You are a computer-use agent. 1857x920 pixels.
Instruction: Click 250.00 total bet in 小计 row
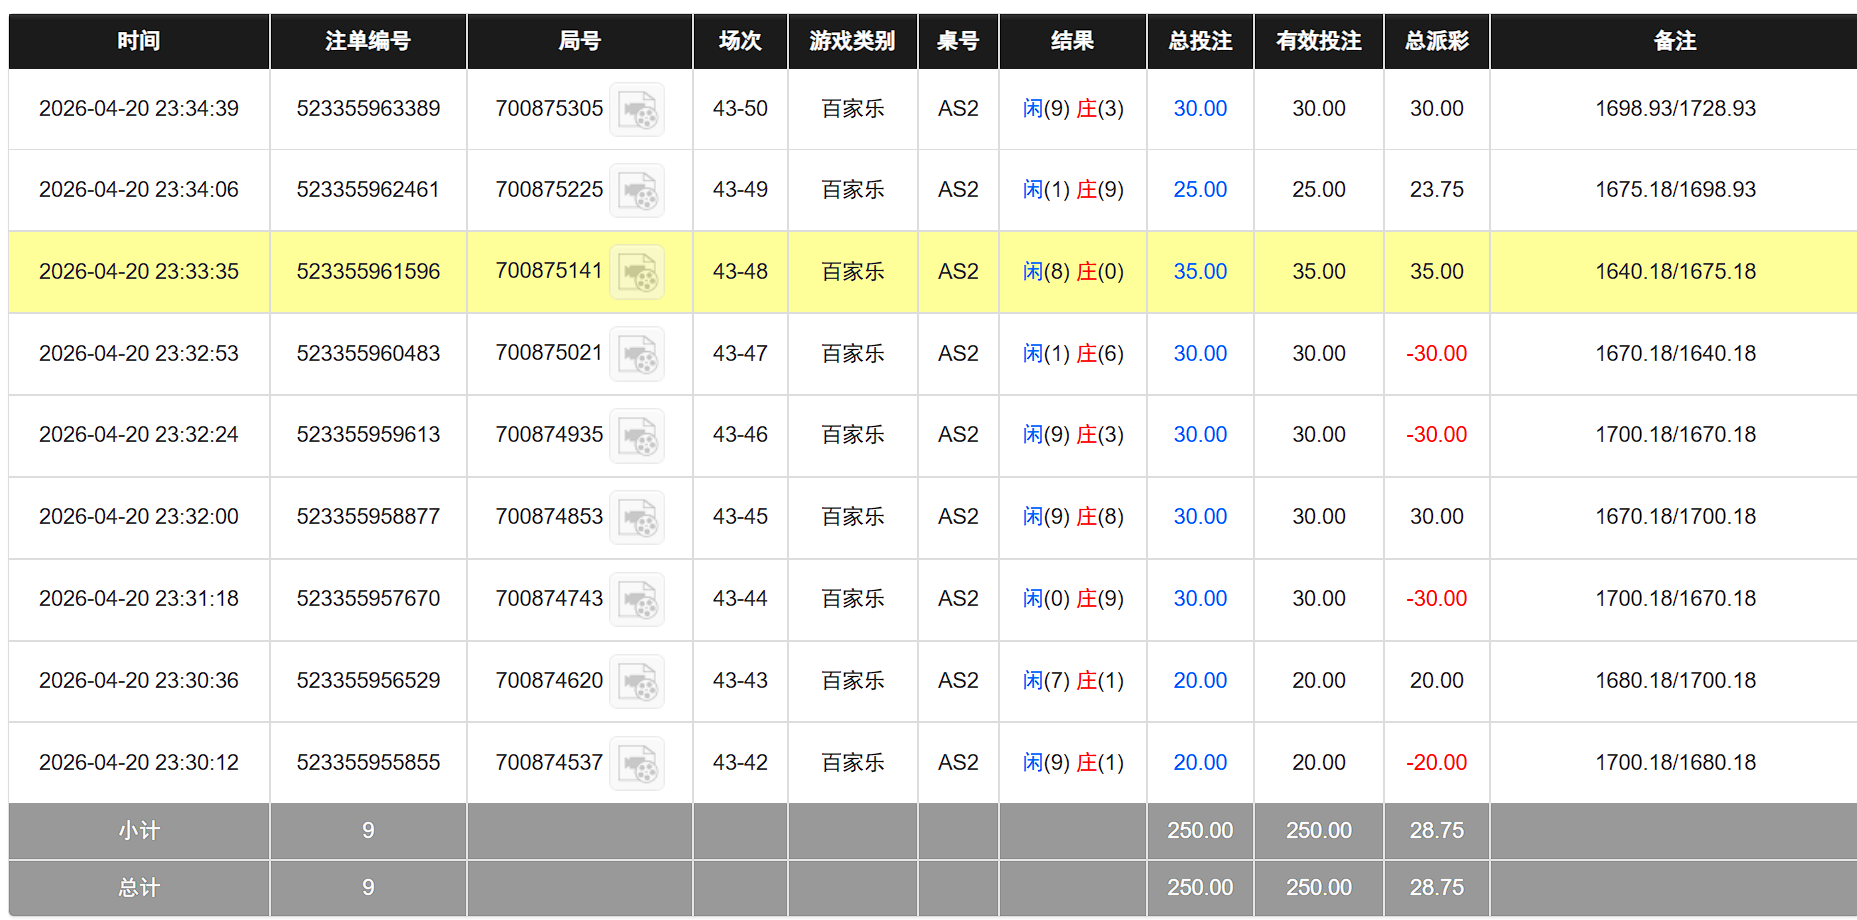(1200, 830)
